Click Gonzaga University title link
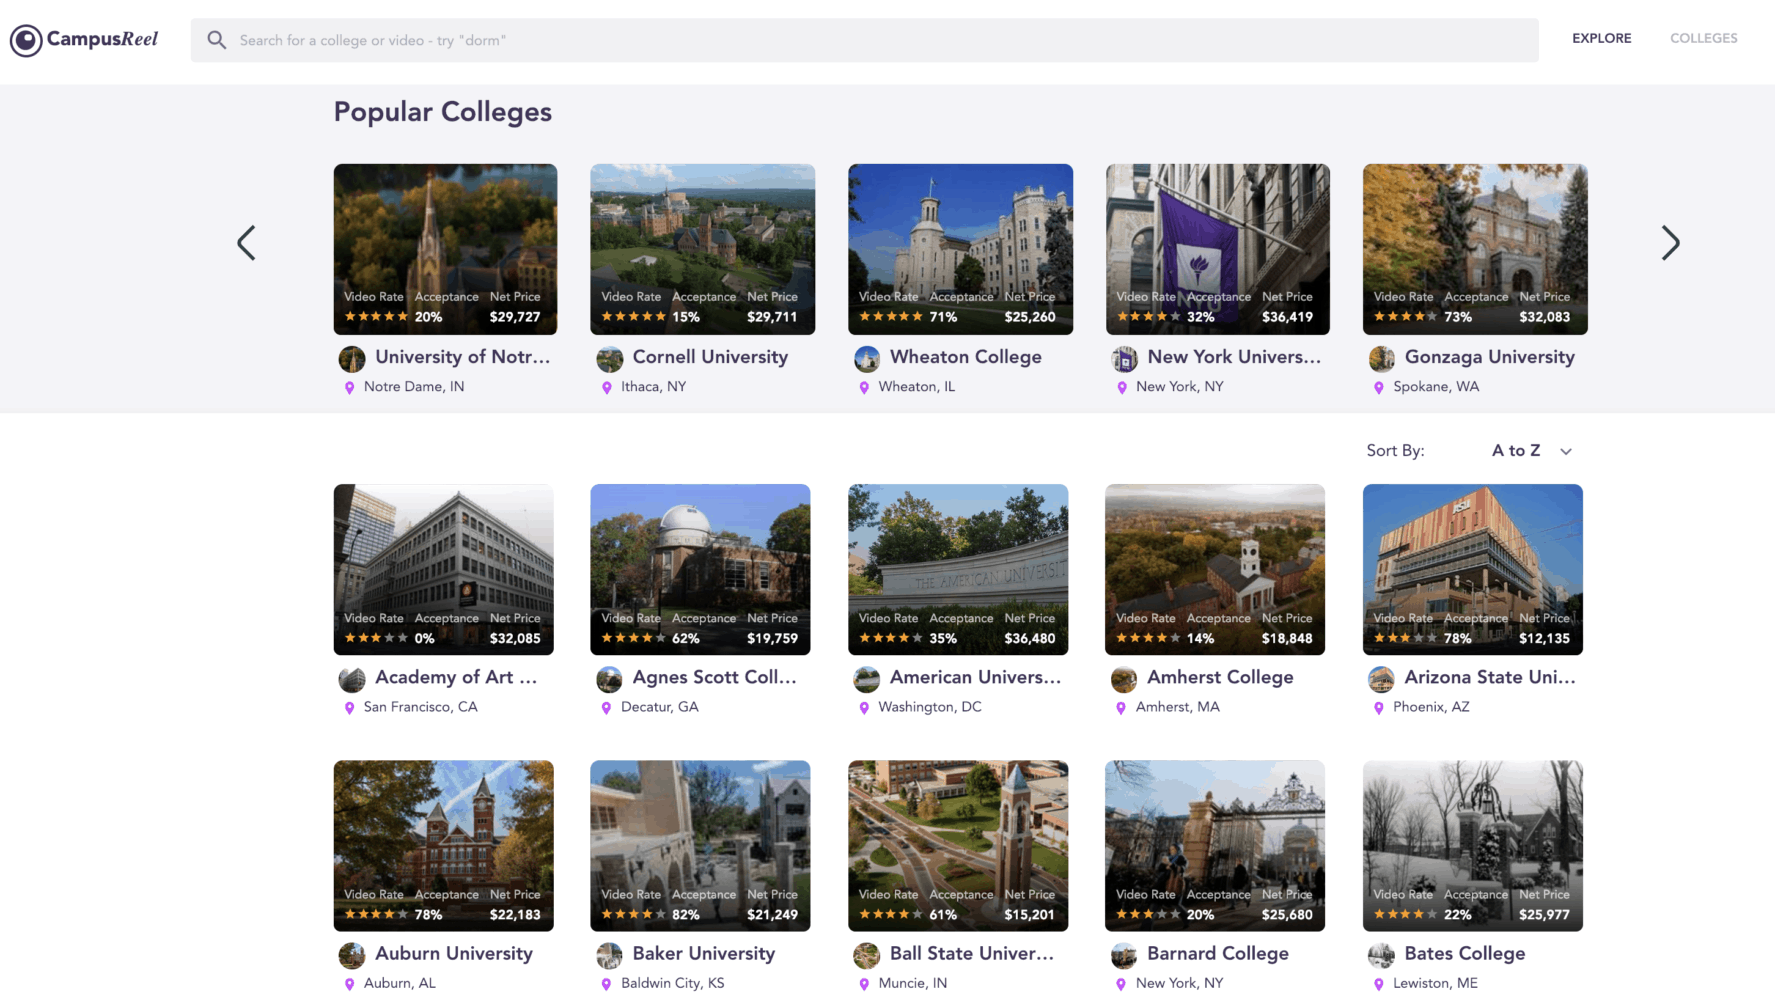Viewport: 1775px width, 1000px height. [1490, 357]
